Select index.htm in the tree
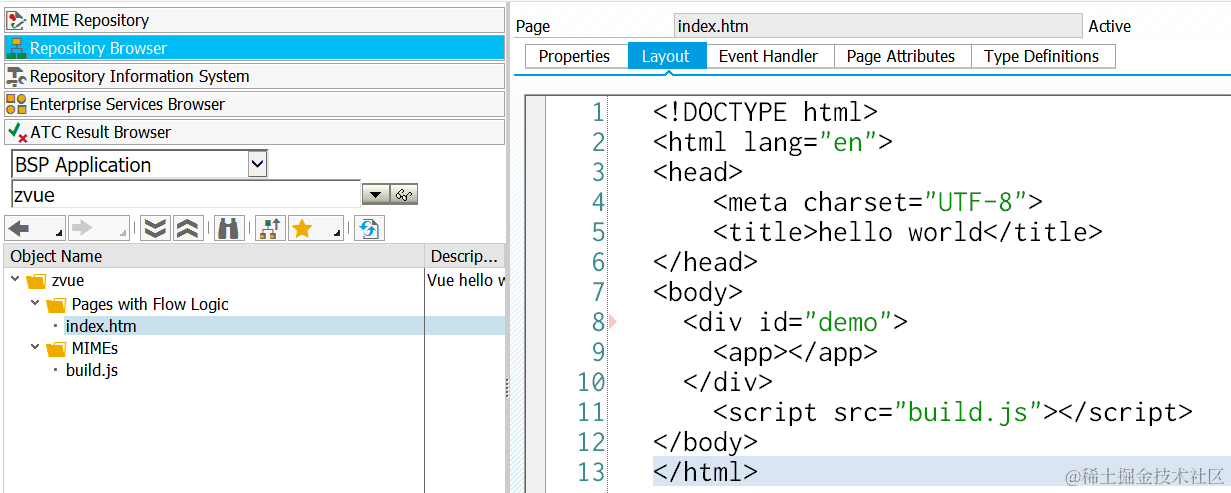 pyautogui.click(x=101, y=326)
